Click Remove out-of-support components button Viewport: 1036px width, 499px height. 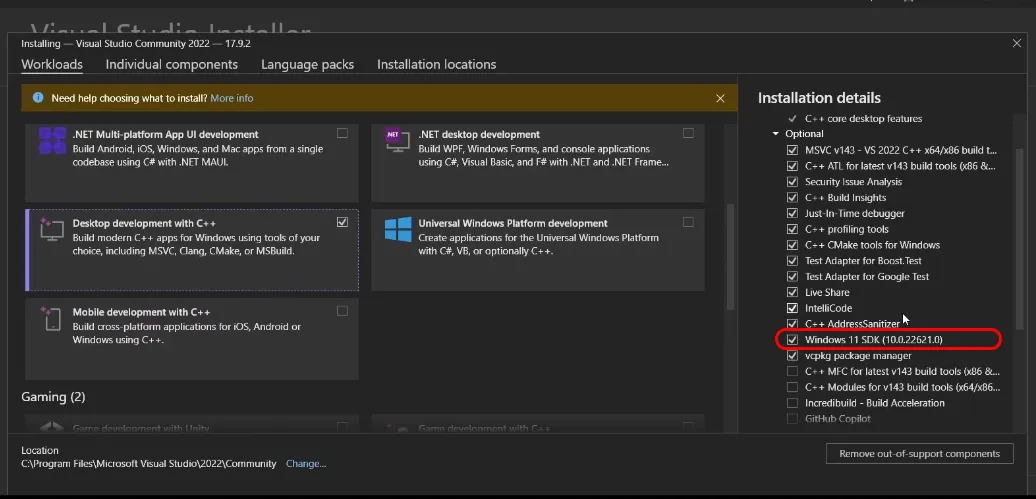pos(919,454)
